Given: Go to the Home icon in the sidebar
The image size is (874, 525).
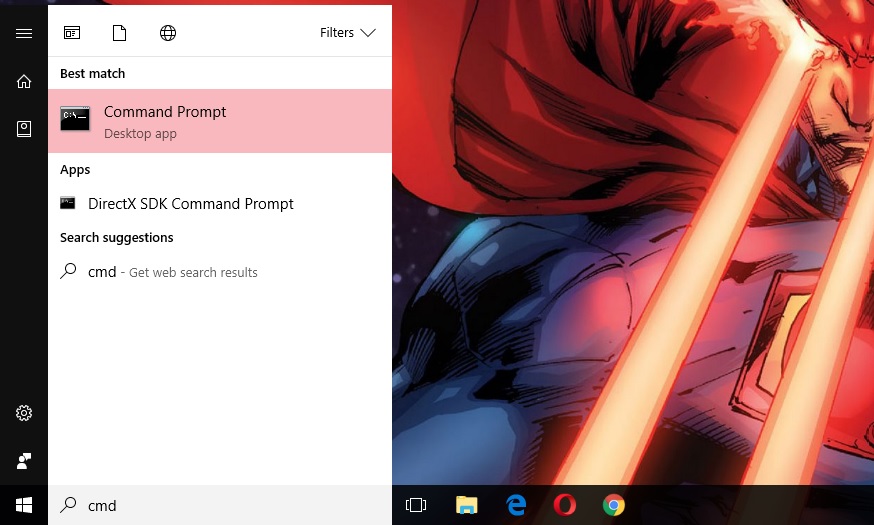Looking at the screenshot, I should (x=23, y=81).
